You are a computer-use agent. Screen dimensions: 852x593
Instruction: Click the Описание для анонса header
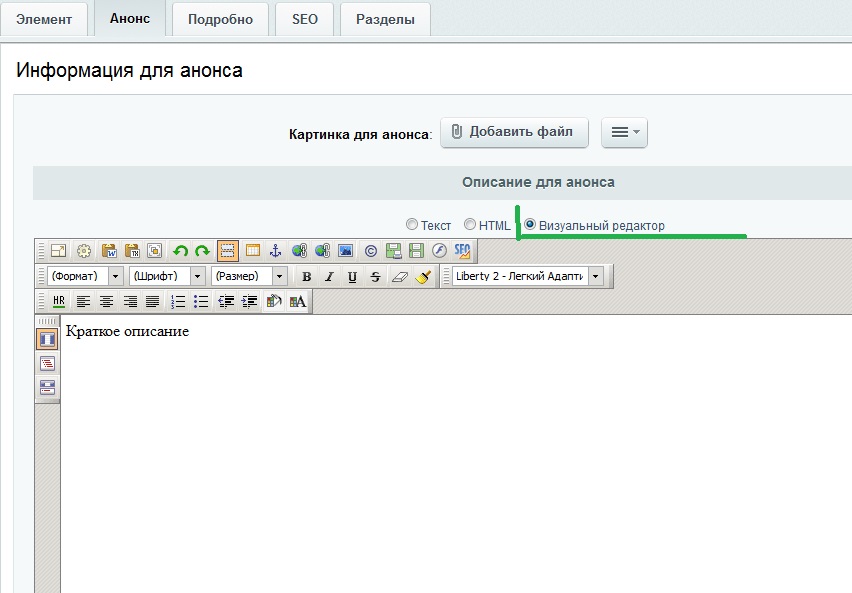(538, 182)
